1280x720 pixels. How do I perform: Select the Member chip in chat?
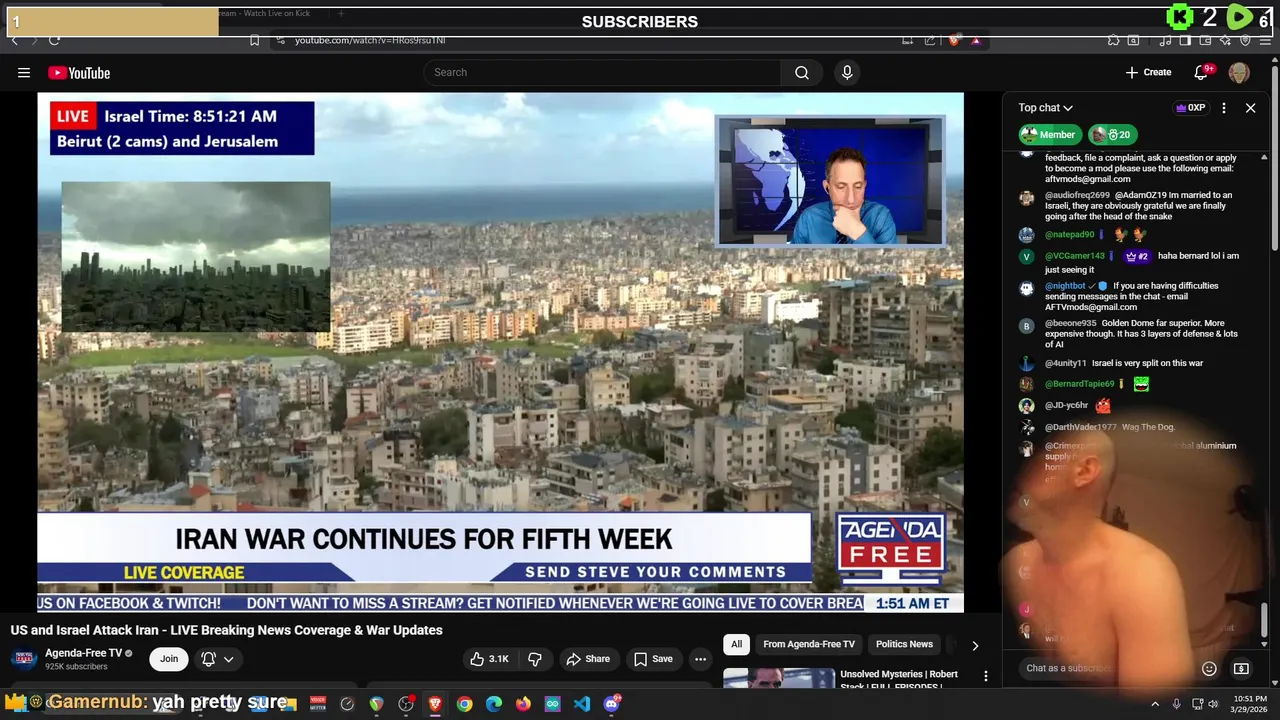point(1050,134)
